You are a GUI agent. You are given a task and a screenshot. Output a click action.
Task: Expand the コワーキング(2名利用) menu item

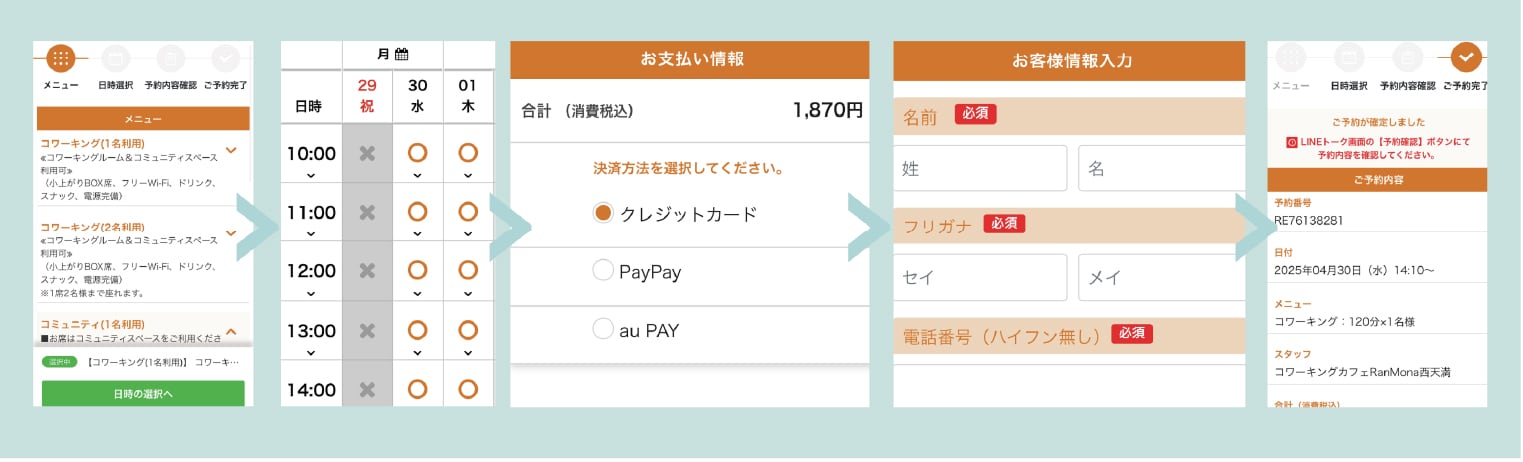coord(231,232)
